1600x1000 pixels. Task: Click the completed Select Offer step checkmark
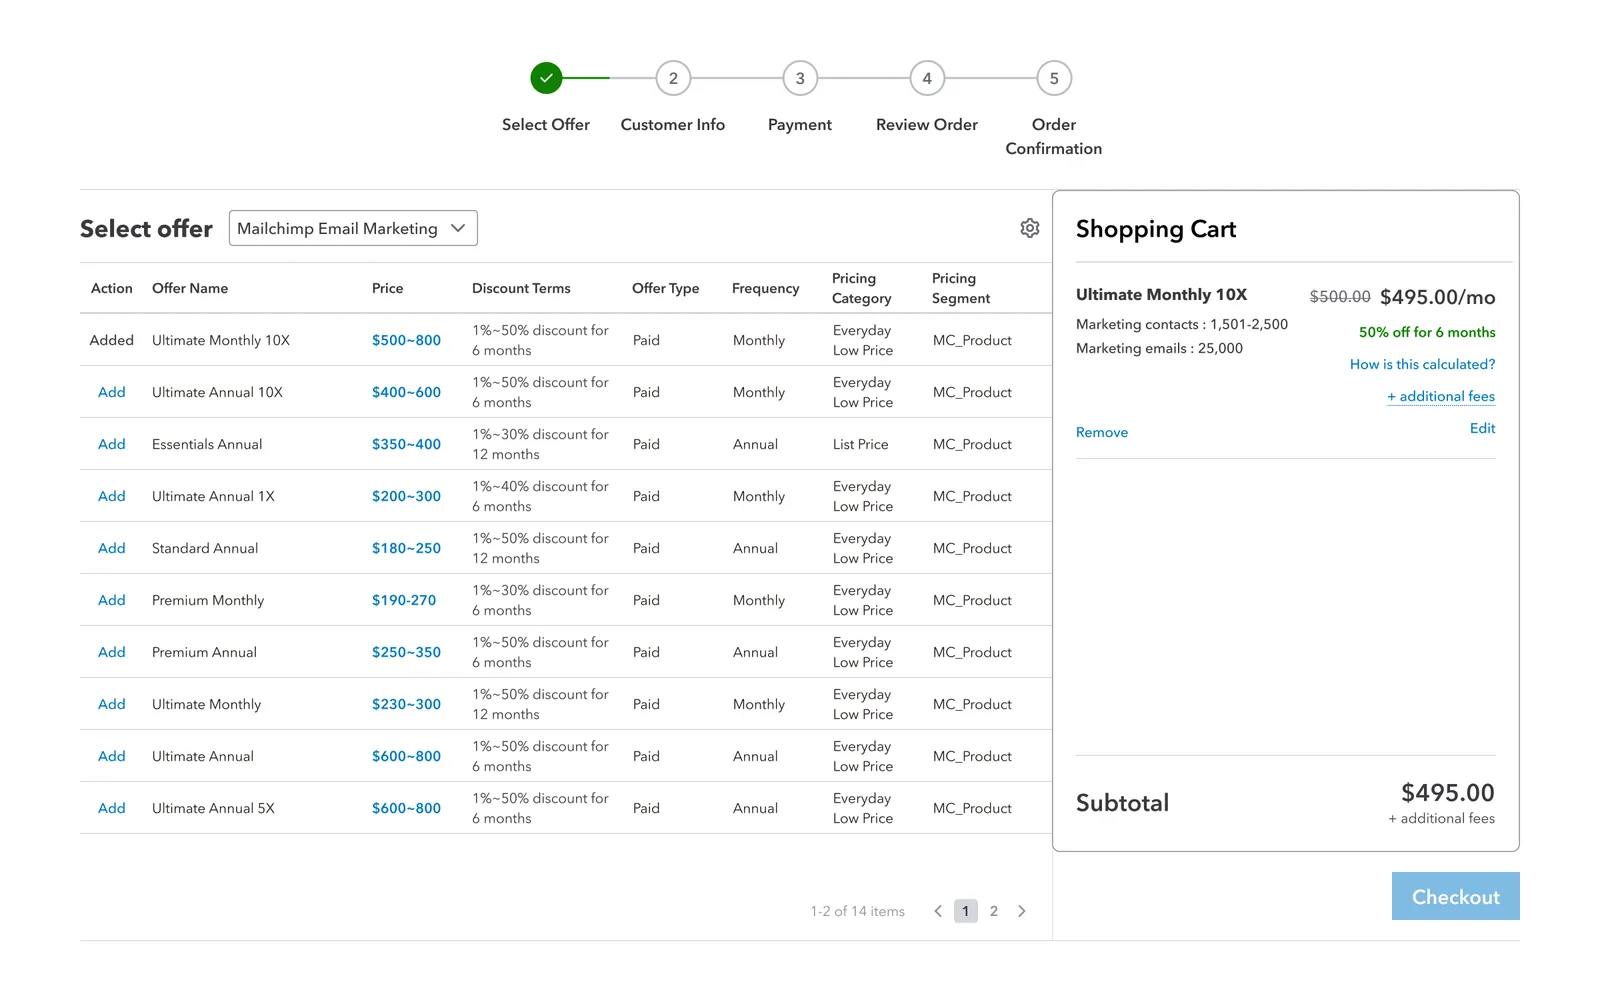[x=546, y=78]
